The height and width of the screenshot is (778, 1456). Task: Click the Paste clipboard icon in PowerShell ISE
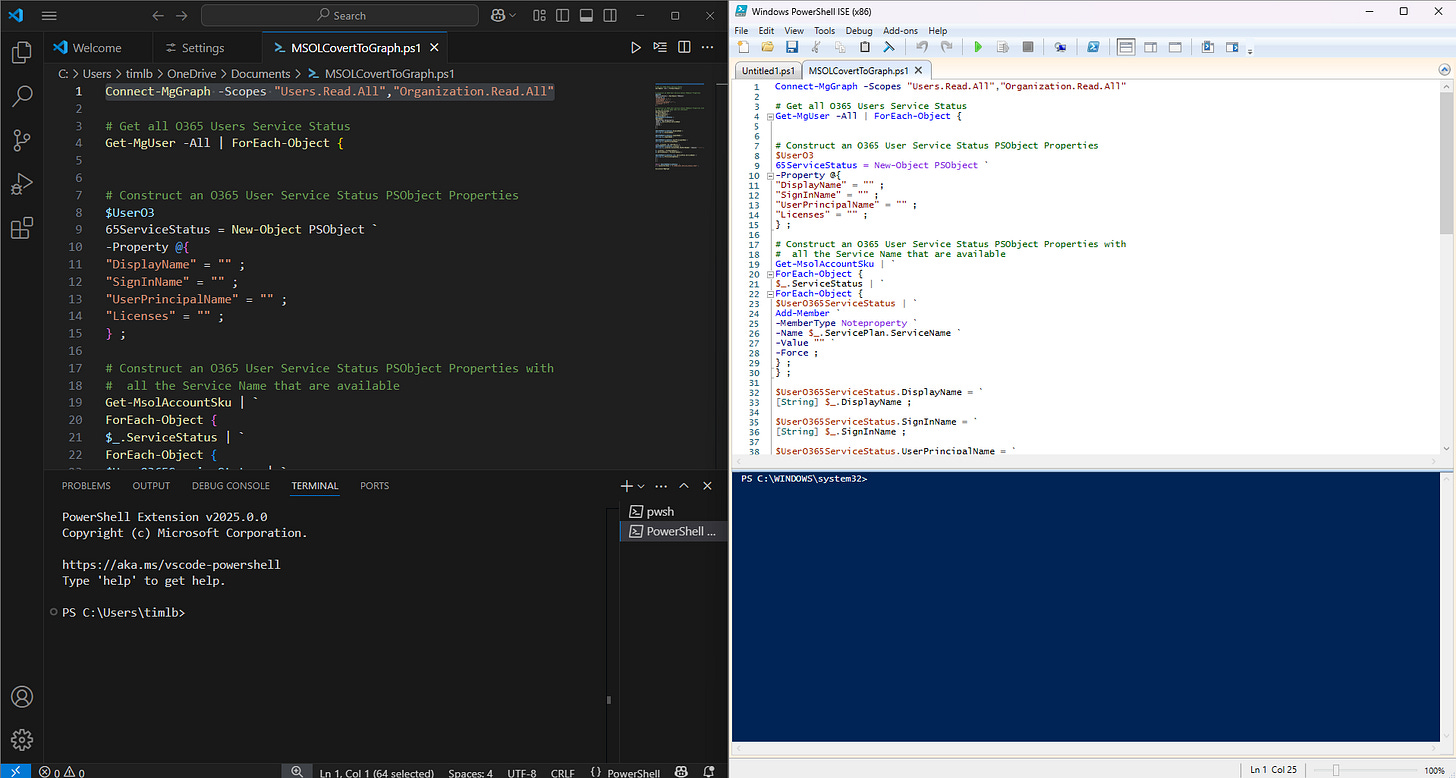[865, 47]
